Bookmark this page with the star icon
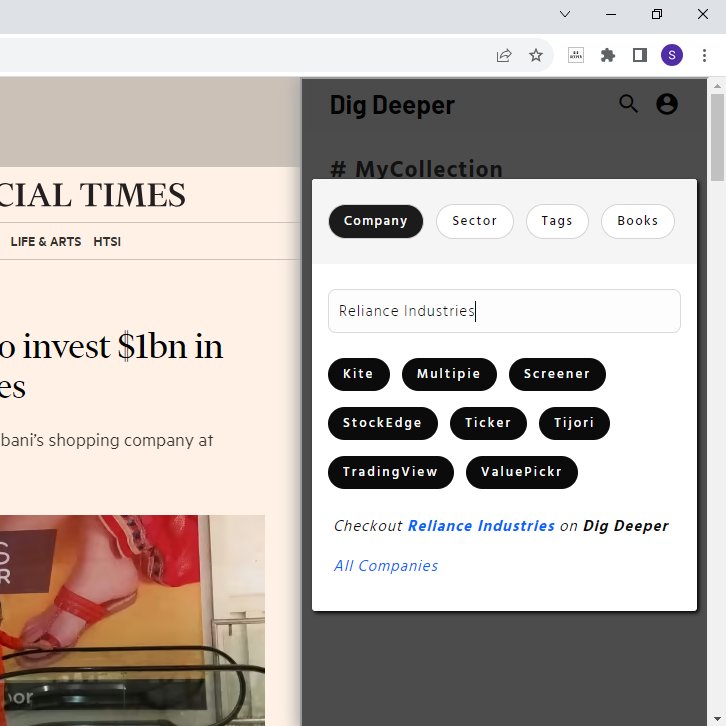 [536, 56]
